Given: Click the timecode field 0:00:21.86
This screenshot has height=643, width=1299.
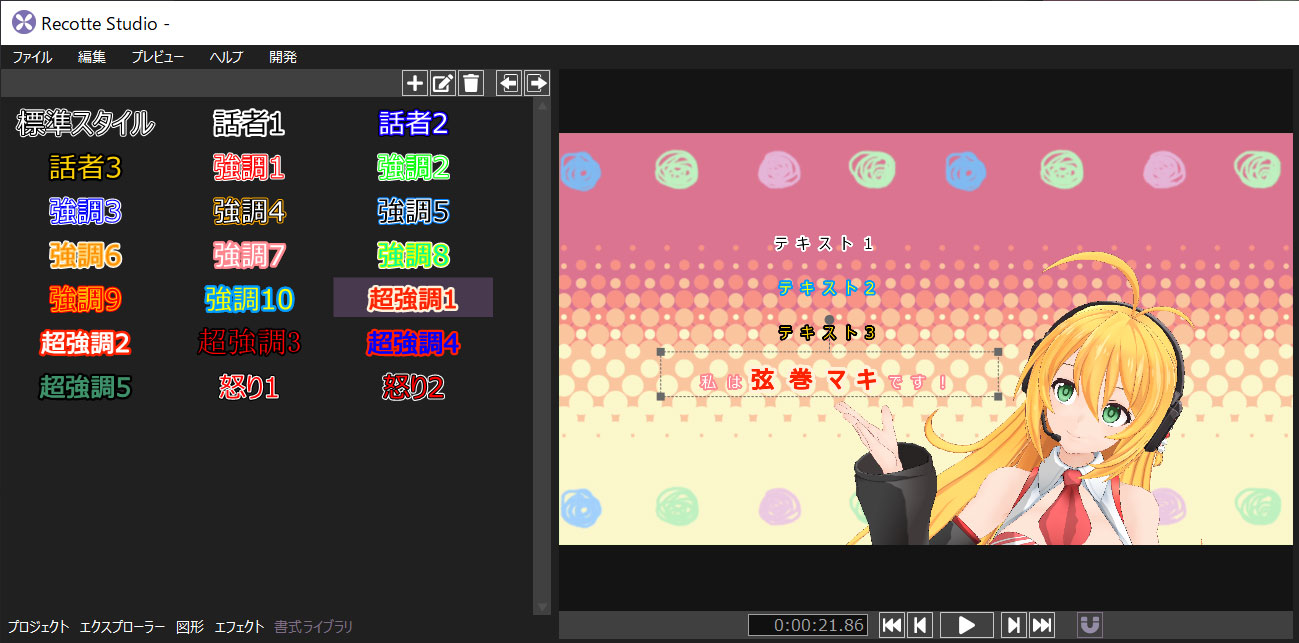Looking at the screenshot, I should [x=808, y=625].
